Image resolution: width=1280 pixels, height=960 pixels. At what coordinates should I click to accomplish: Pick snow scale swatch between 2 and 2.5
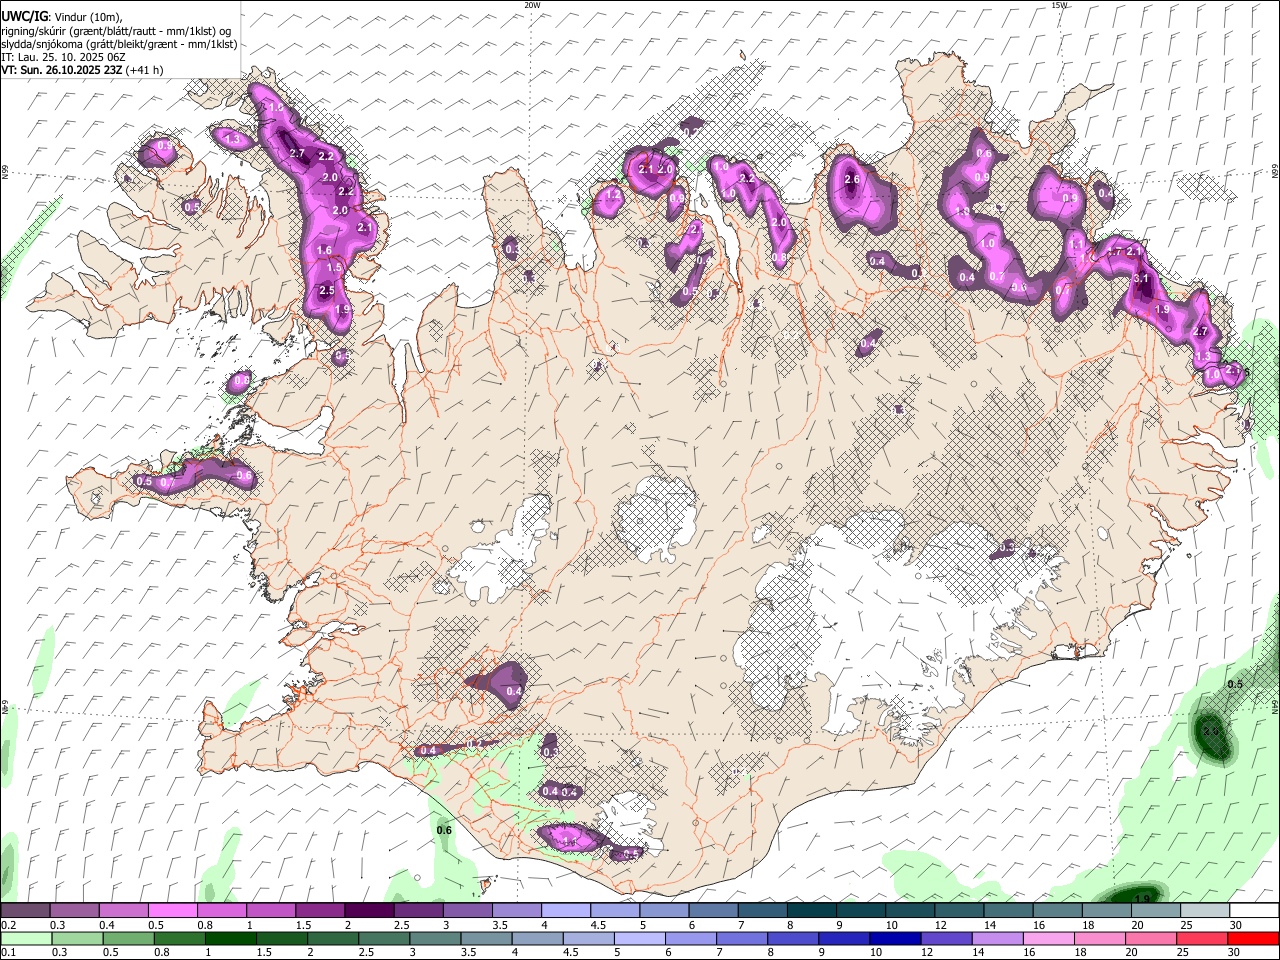tap(369, 911)
